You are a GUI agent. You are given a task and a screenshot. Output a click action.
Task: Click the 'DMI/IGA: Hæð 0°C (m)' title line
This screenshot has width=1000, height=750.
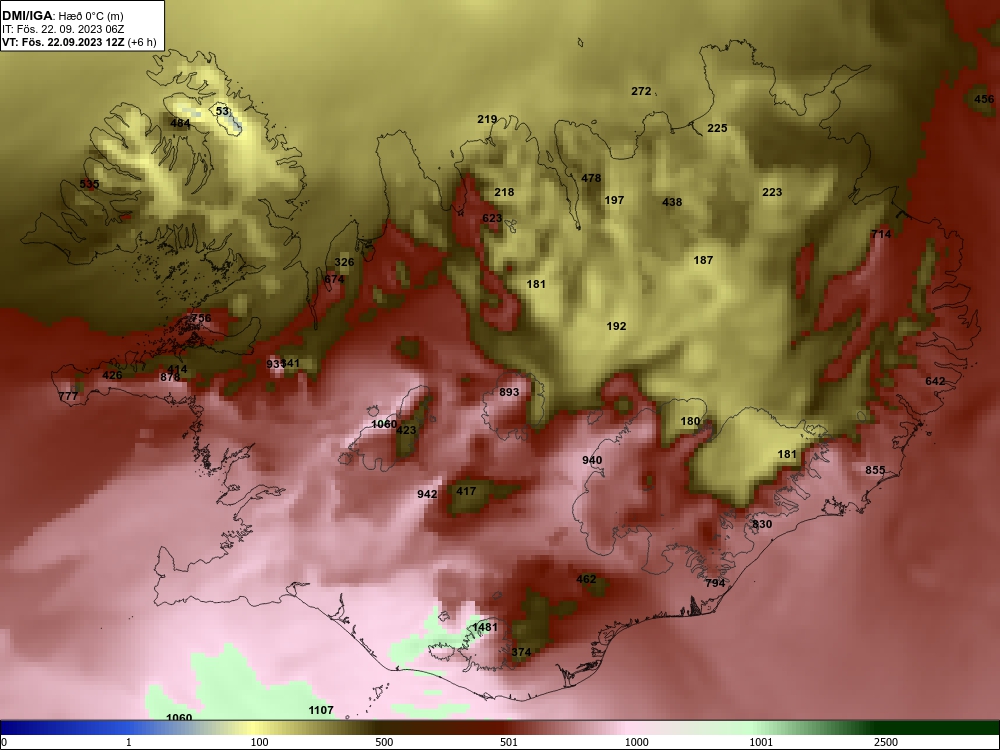point(63,16)
